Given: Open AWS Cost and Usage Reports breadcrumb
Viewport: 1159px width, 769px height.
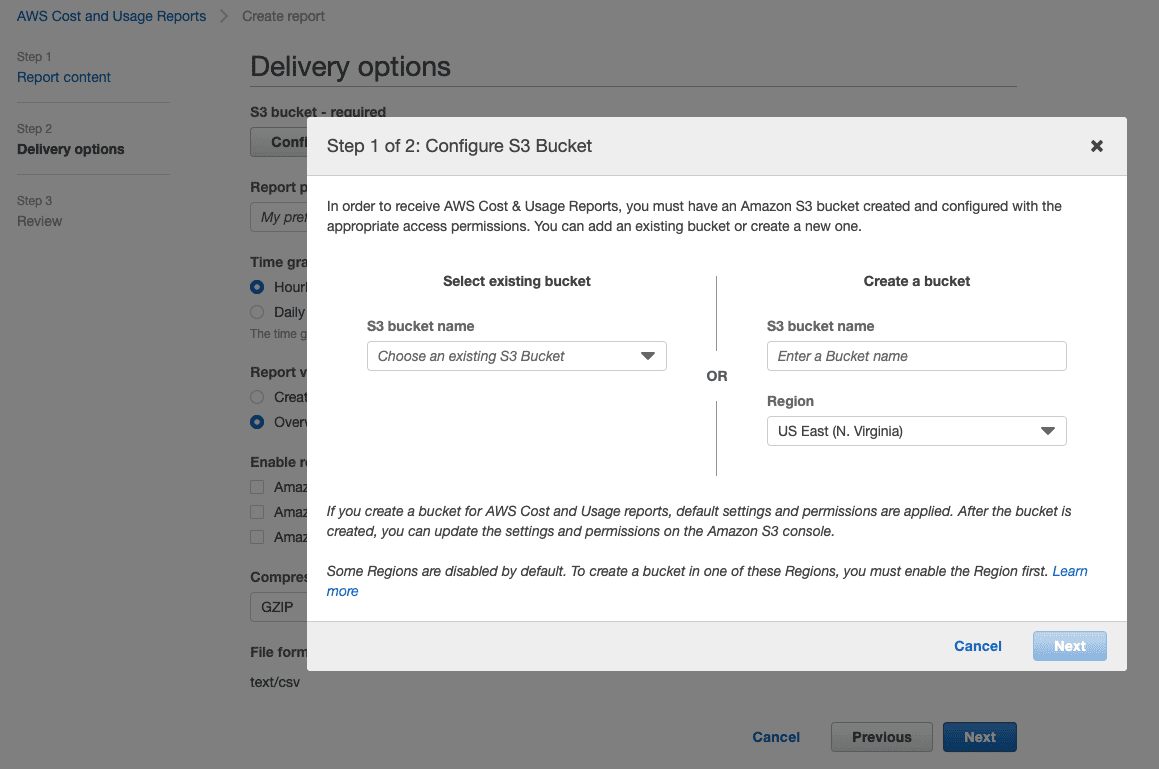Looking at the screenshot, I should (x=111, y=16).
